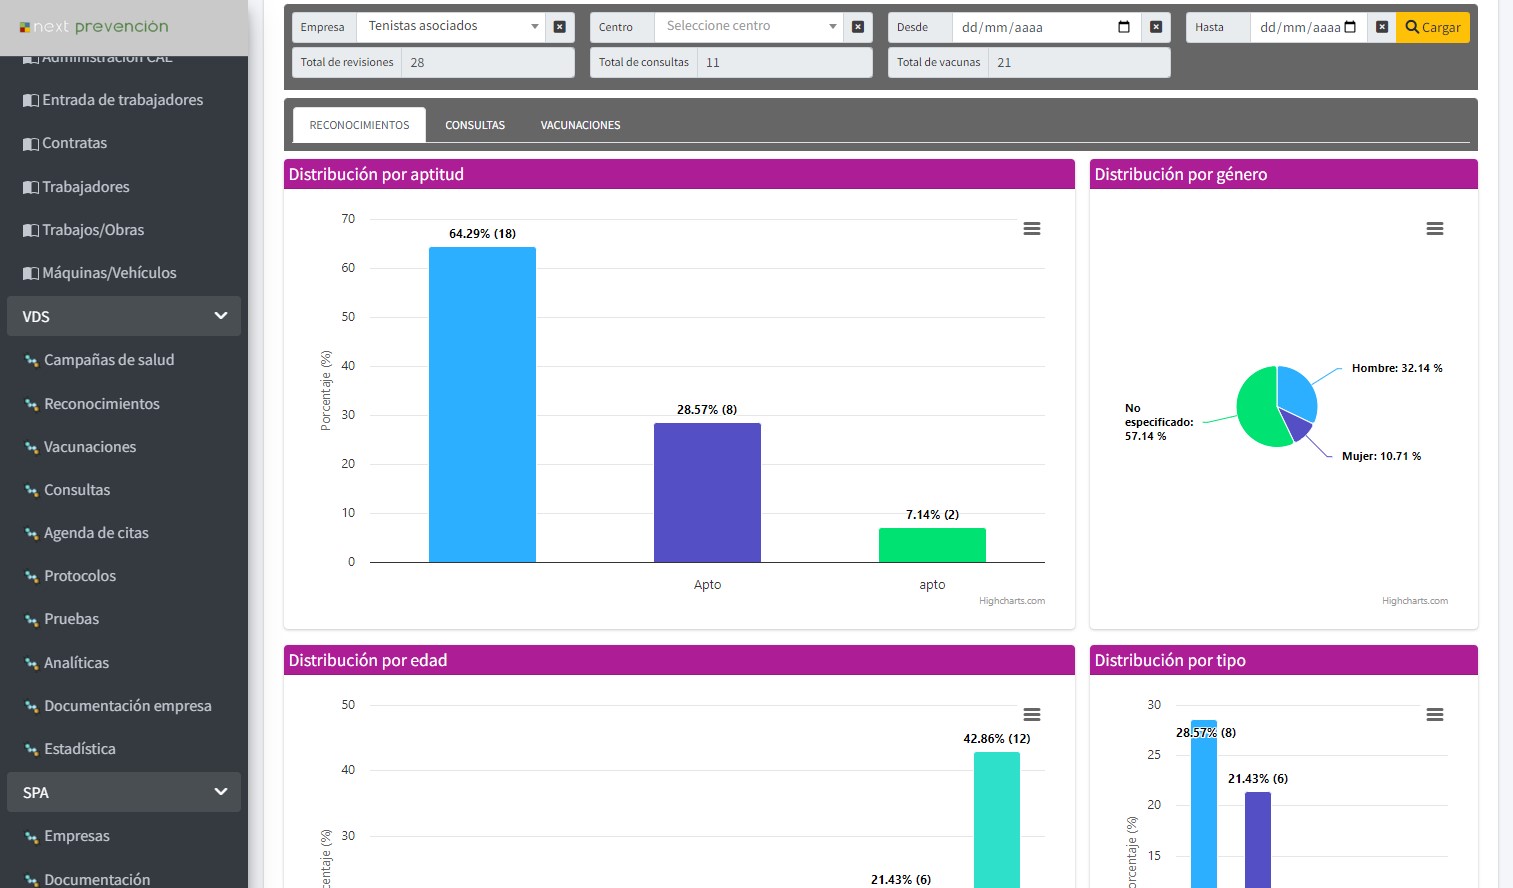Click the next prevención logo

pyautogui.click(x=94, y=27)
